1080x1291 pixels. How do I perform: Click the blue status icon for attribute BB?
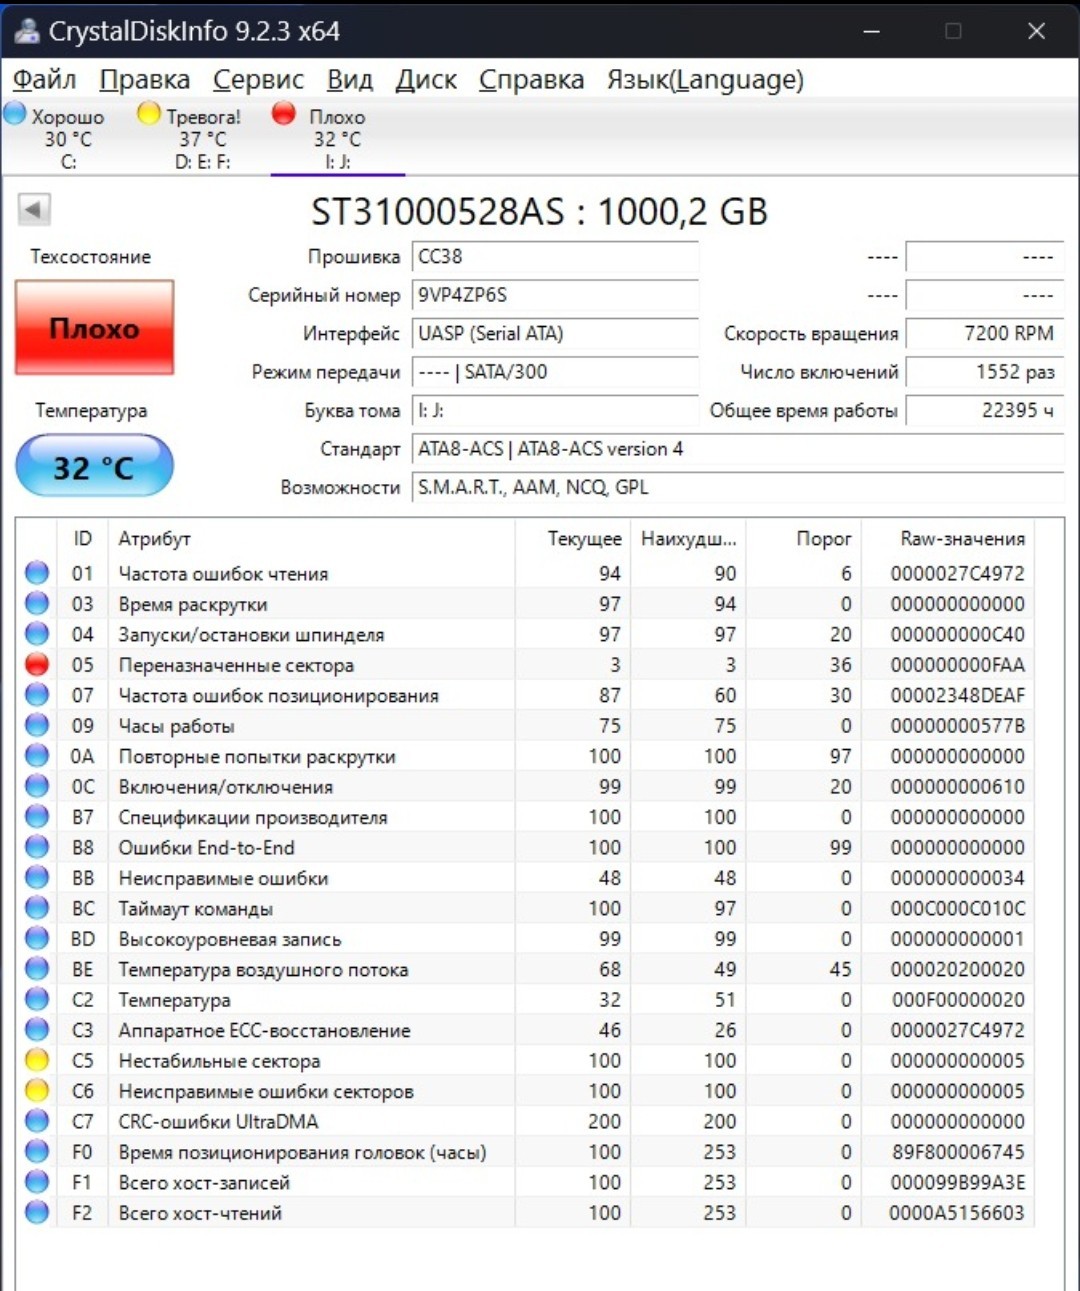point(37,878)
